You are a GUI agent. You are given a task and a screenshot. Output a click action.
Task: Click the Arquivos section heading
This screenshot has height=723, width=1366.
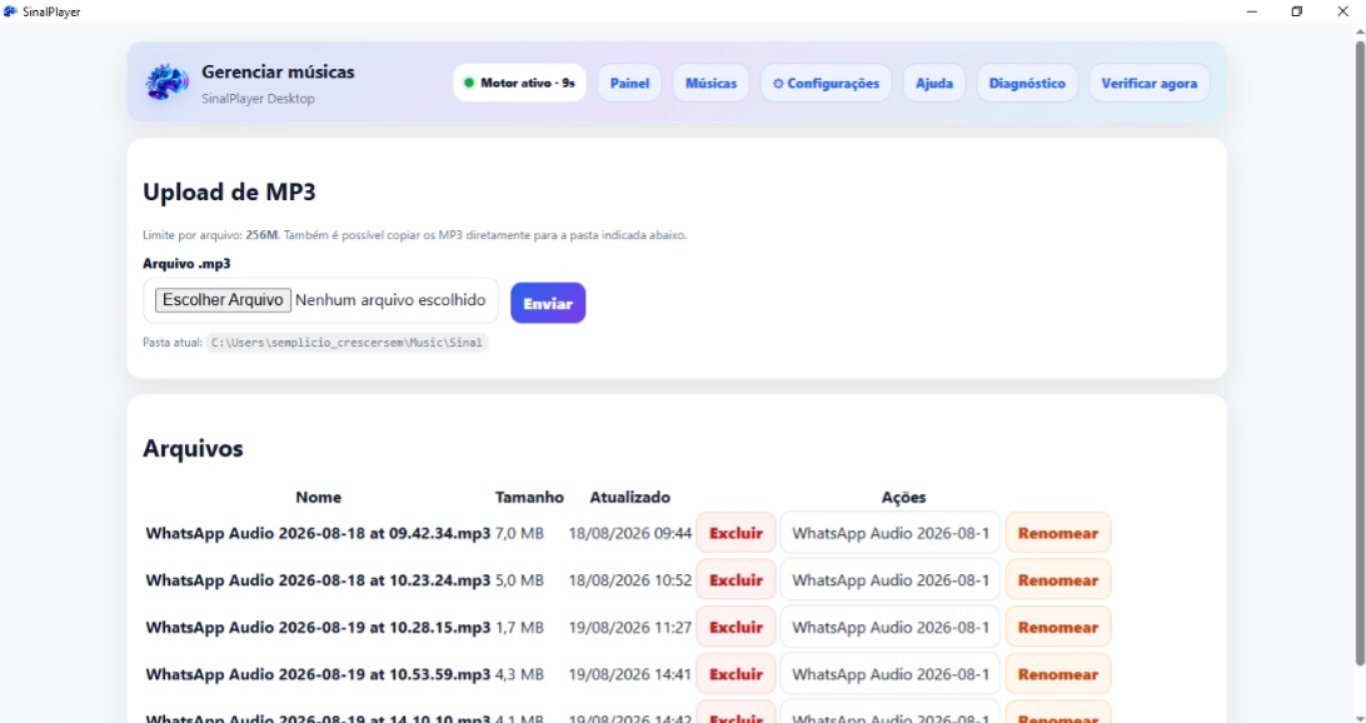point(193,448)
